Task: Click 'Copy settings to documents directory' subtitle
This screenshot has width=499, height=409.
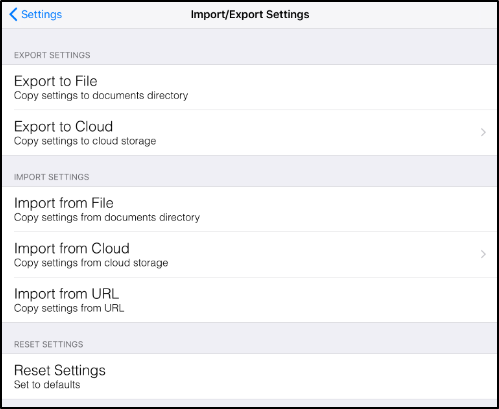Action: click(101, 96)
